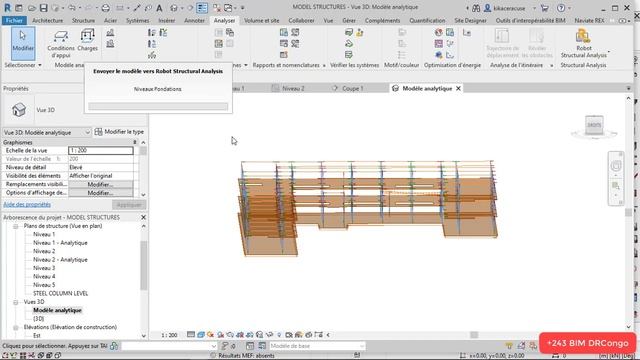This screenshot has height=360, width=640.
Task: Click the 1:200 scale in view control bar
Action: pyautogui.click(x=169, y=335)
